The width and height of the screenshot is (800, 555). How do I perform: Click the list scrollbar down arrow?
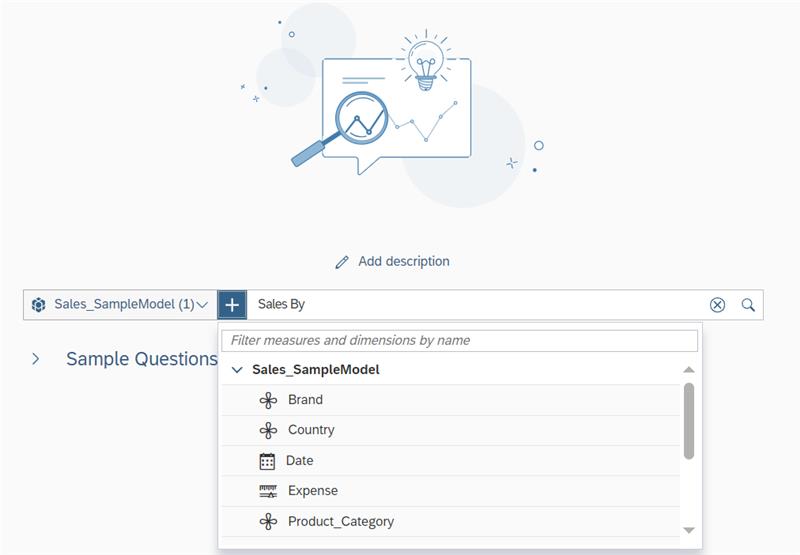(689, 531)
